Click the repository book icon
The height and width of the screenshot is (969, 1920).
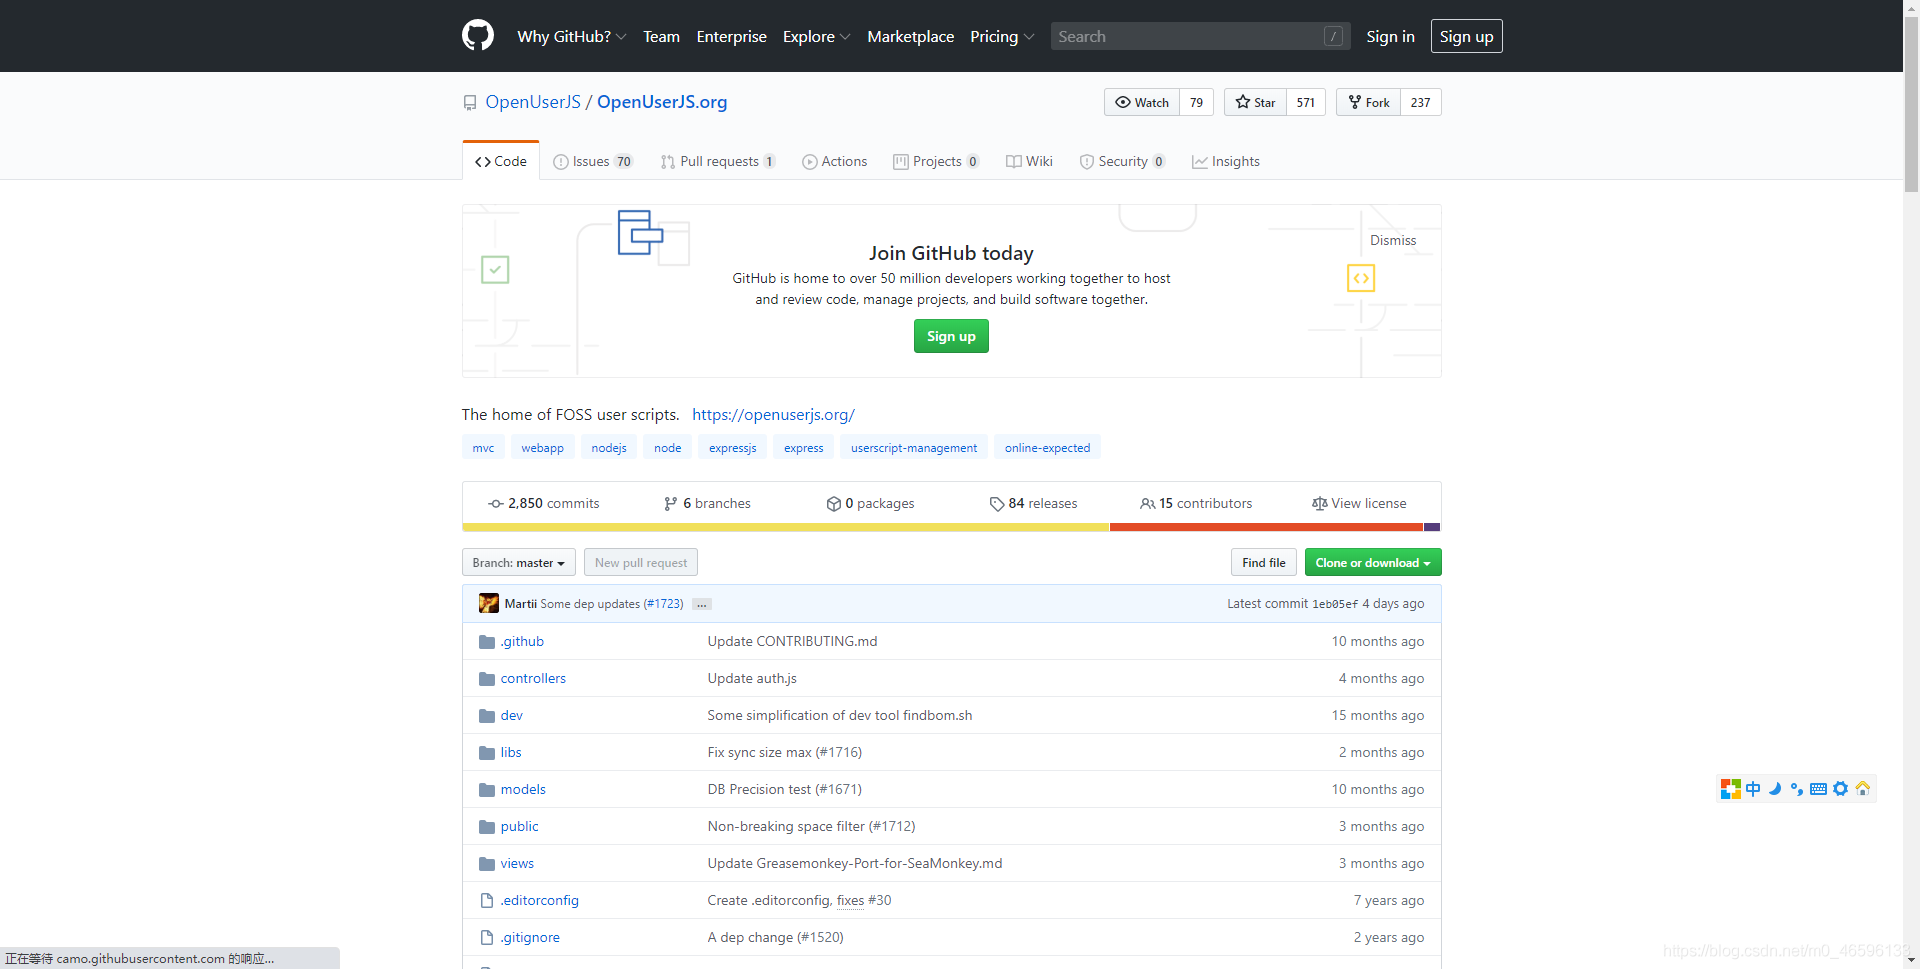coord(470,103)
